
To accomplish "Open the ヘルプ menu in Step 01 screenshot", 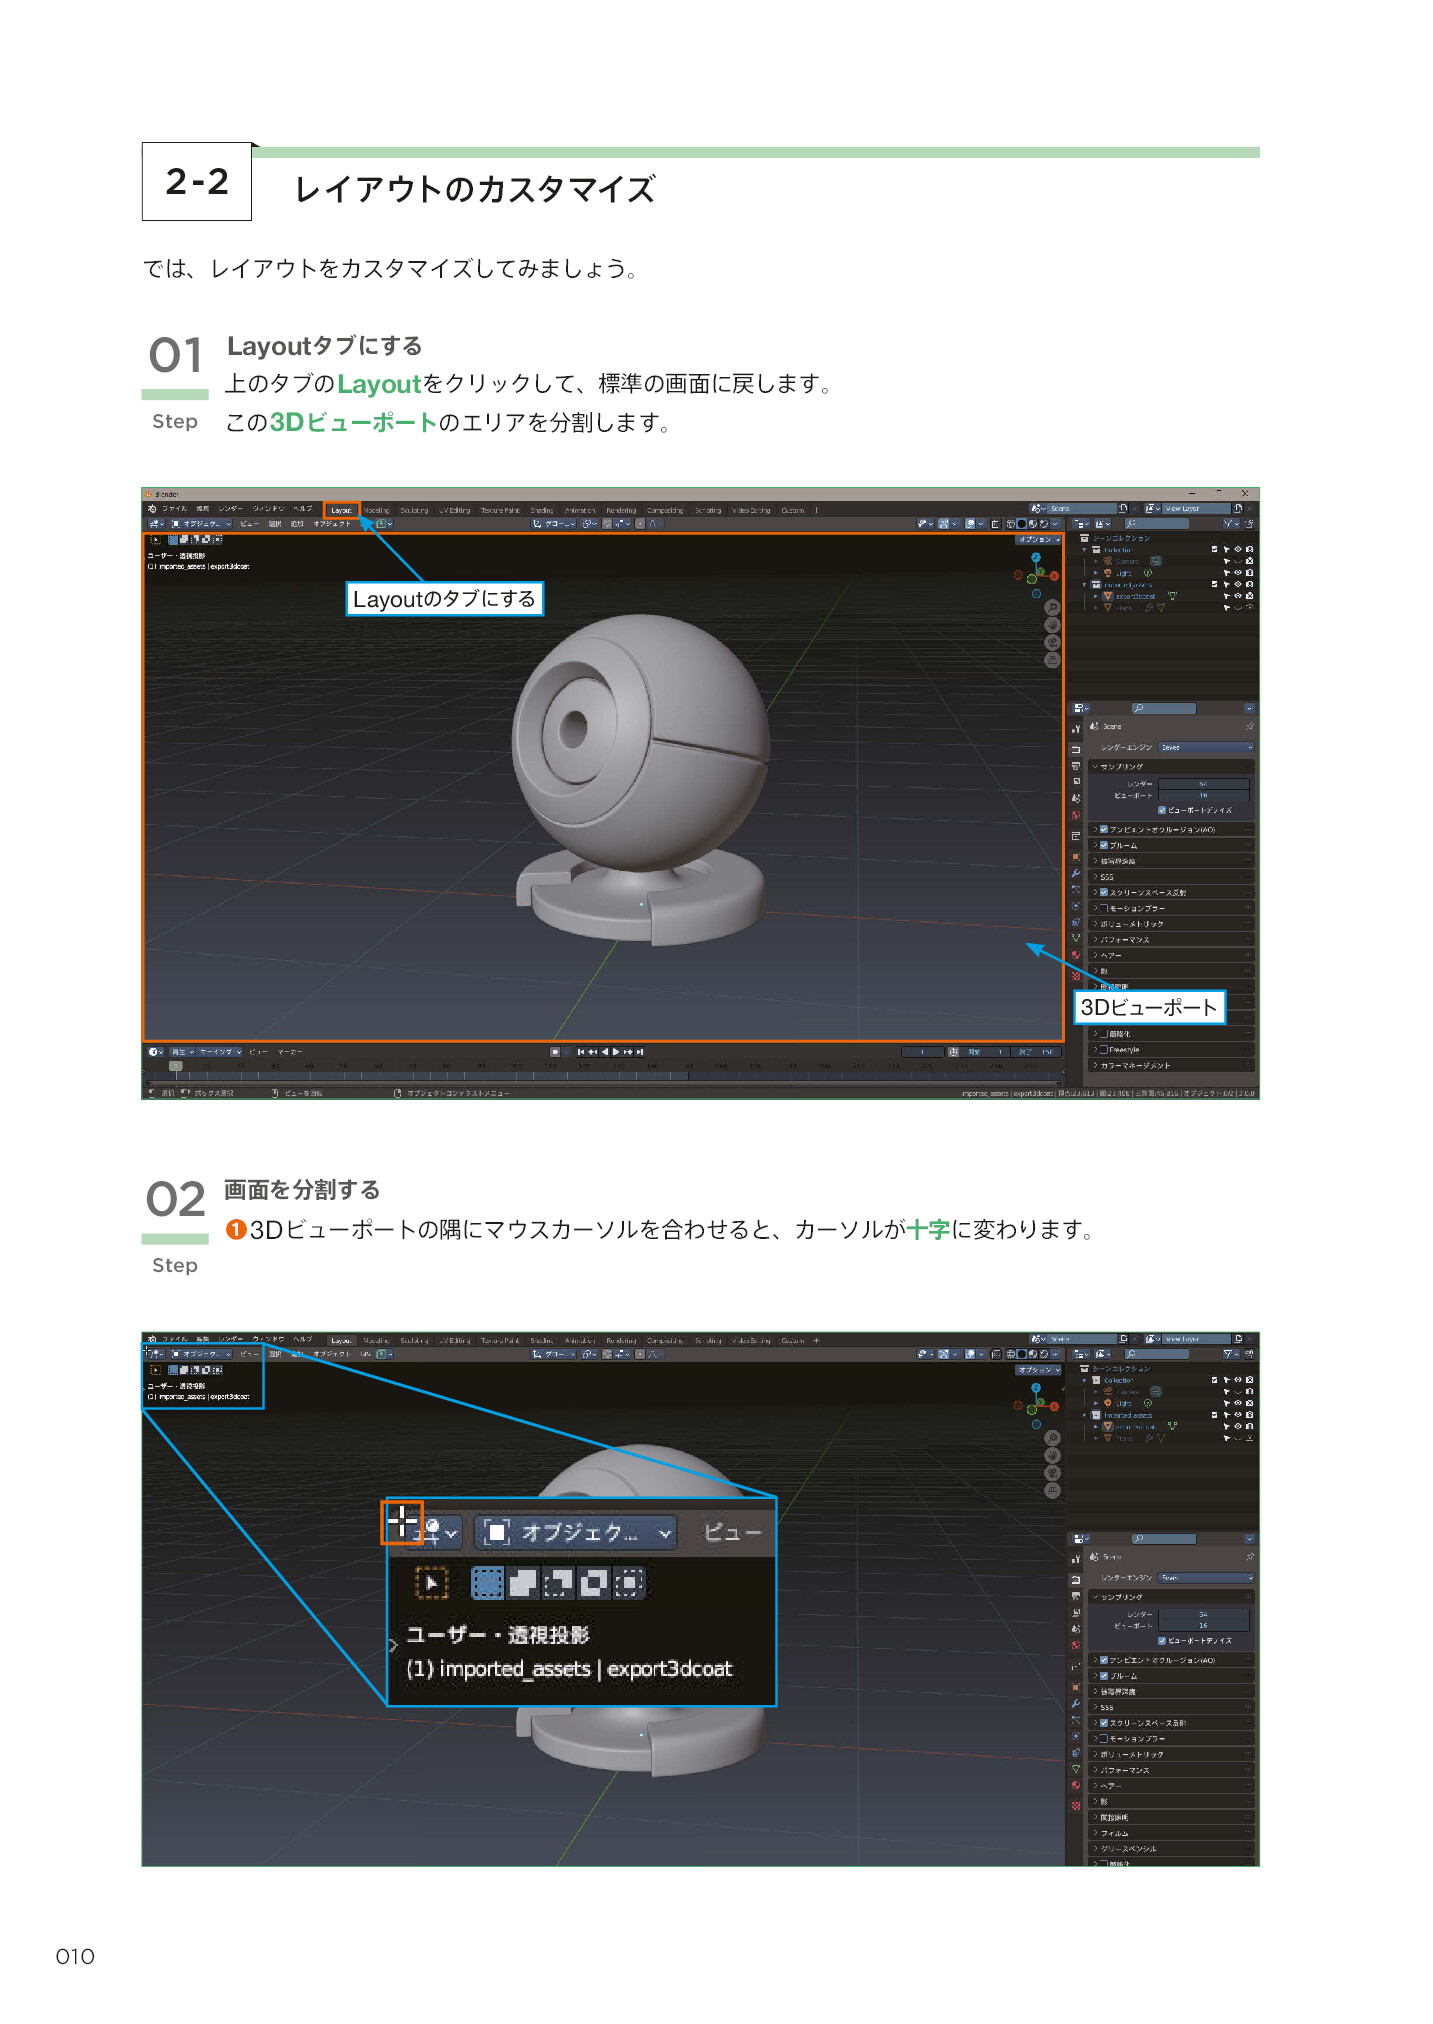I will [x=303, y=508].
